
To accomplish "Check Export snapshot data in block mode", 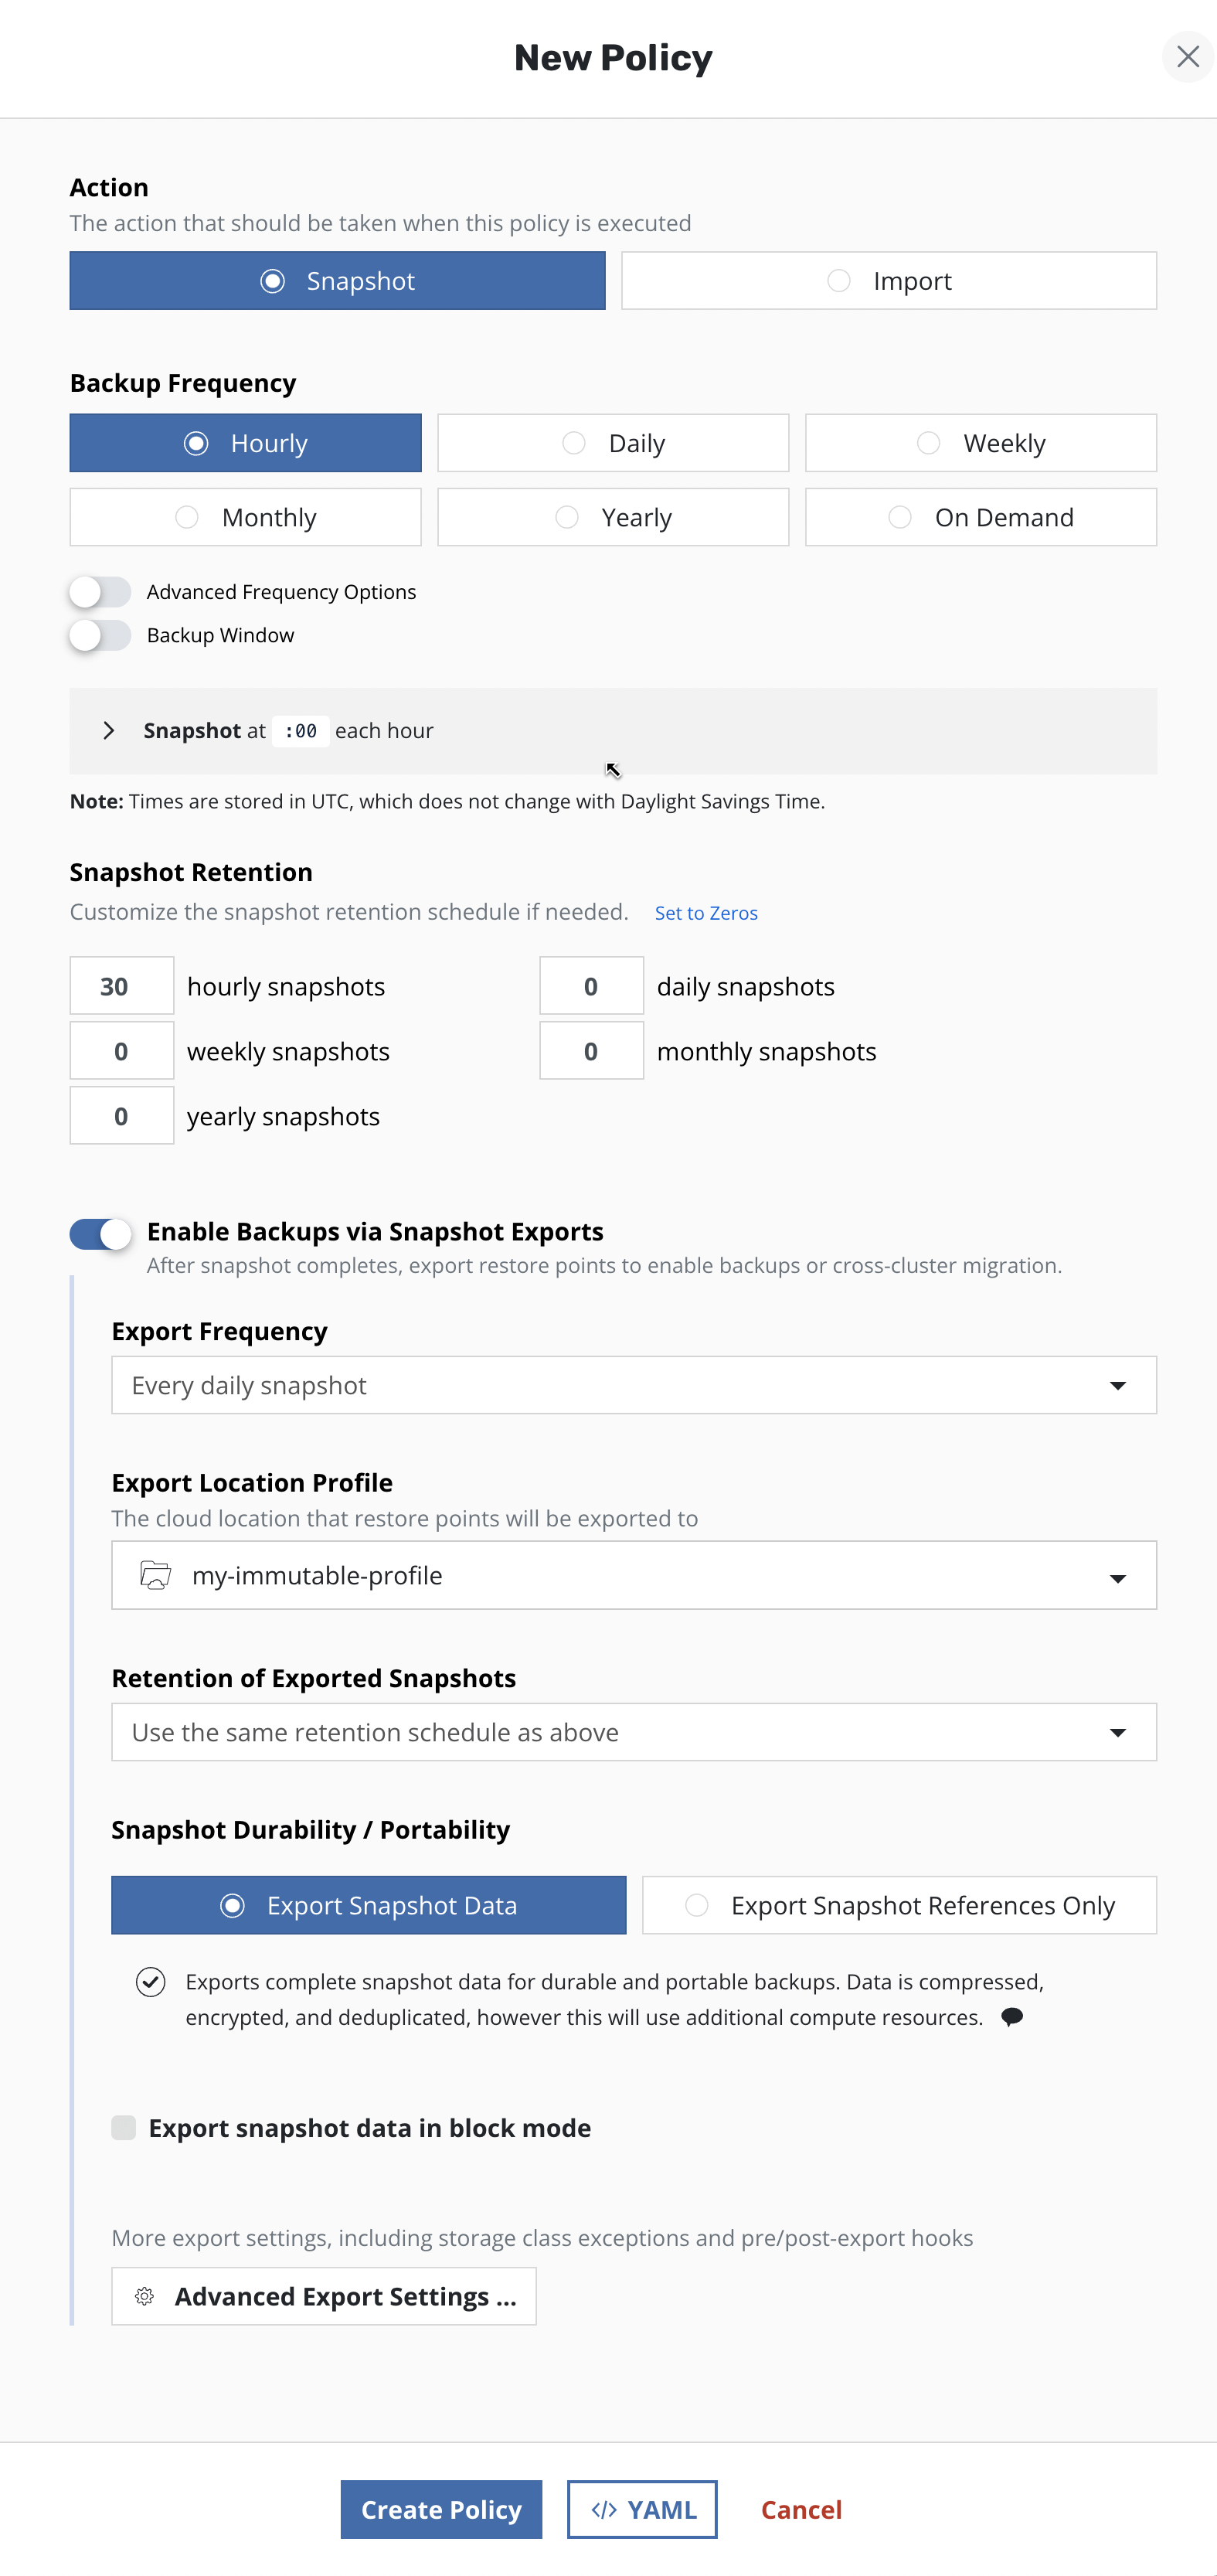I will pos(124,2127).
